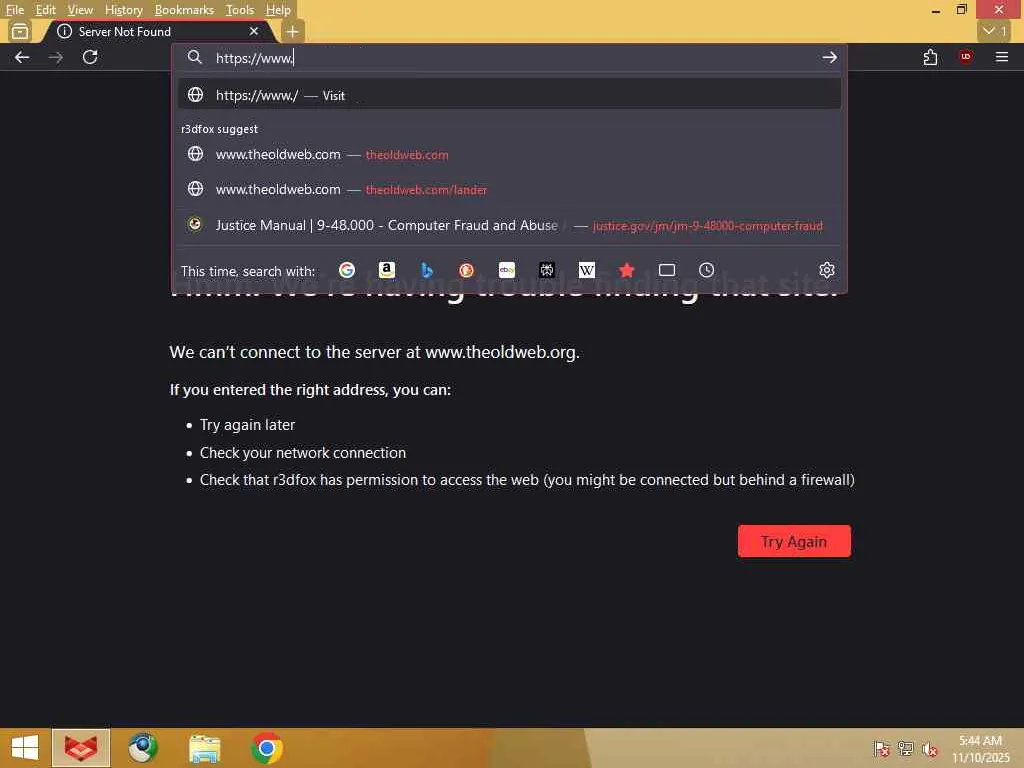Search this time with Amazon
The width and height of the screenshot is (1024, 768).
[387, 270]
